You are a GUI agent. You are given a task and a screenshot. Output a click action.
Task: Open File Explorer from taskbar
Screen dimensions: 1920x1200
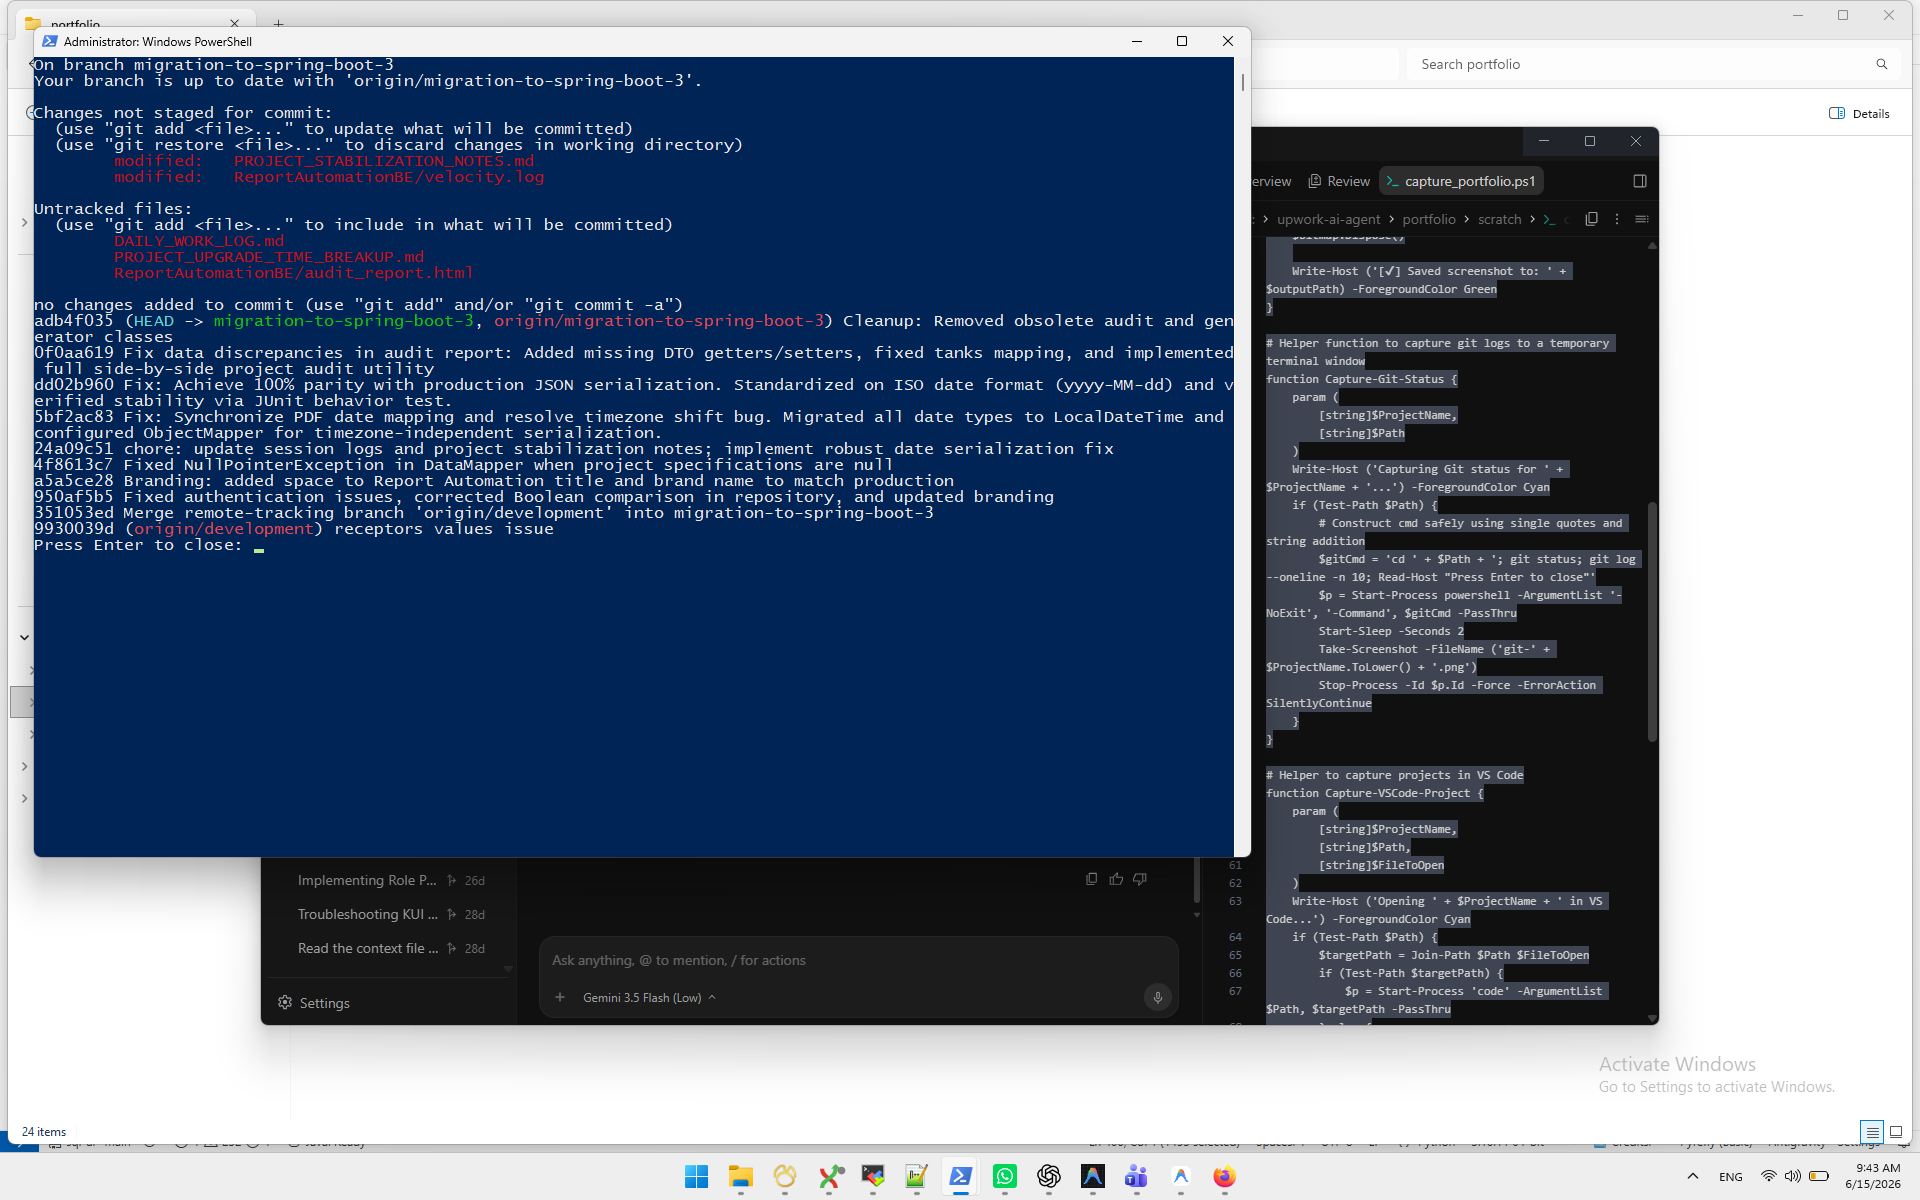point(741,1177)
